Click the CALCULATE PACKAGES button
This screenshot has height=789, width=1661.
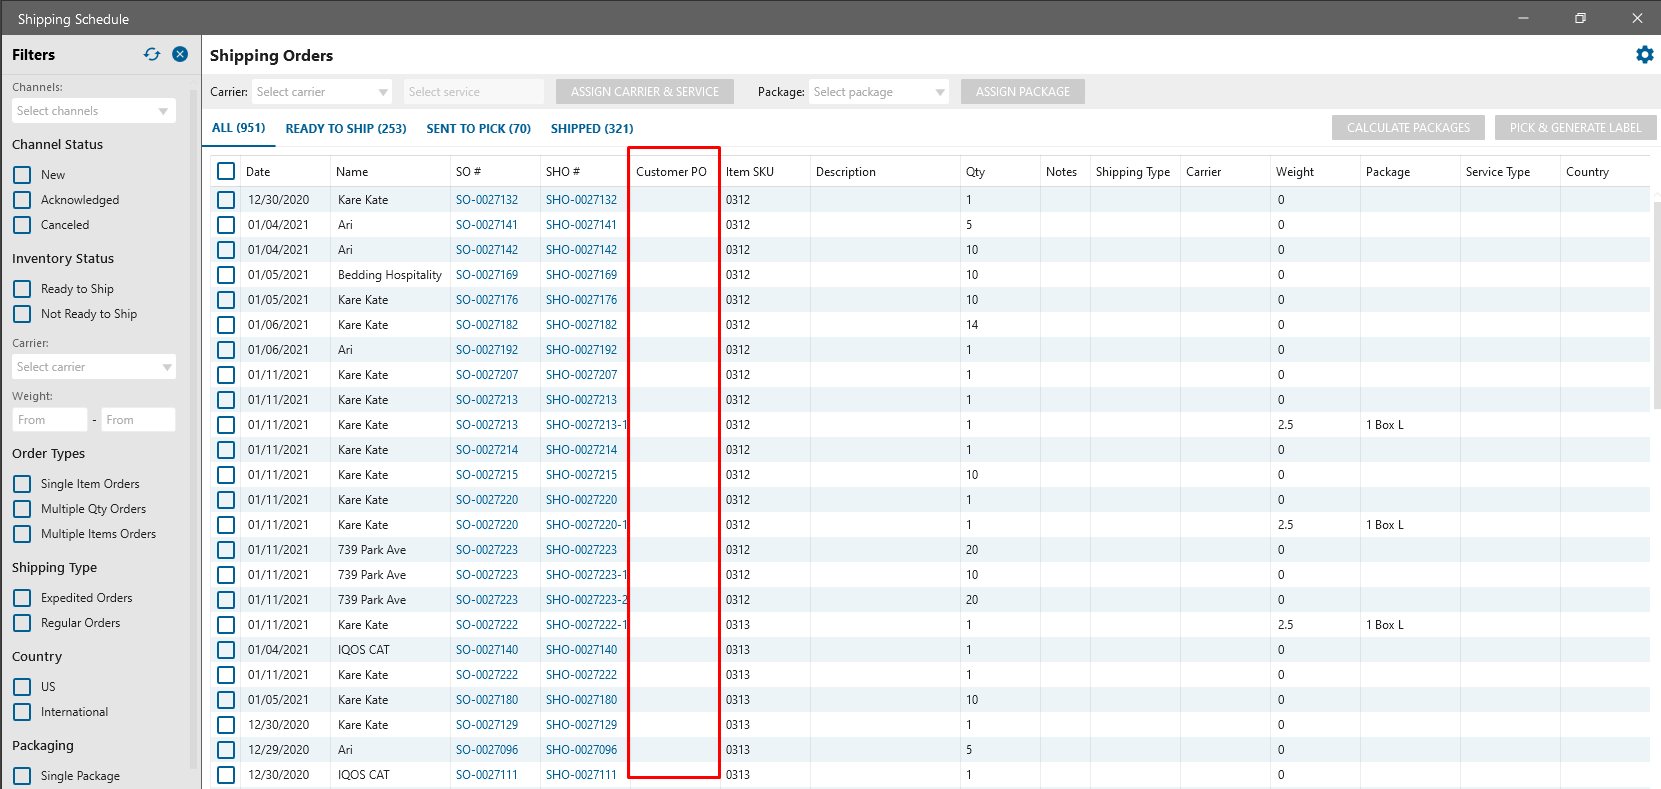[x=1408, y=128]
